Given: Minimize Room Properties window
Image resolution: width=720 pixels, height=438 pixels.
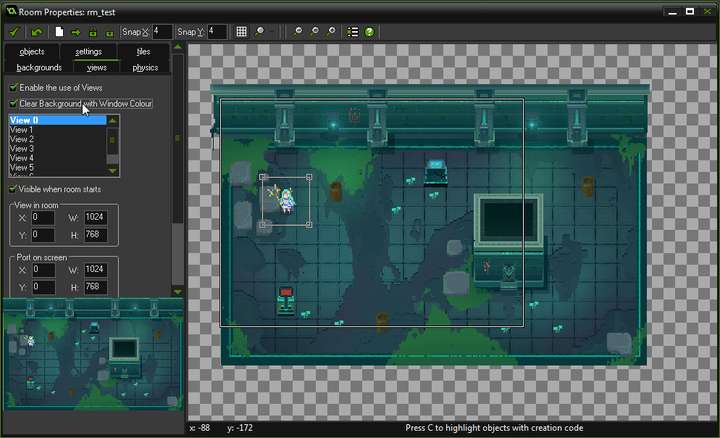Looking at the screenshot, I should point(673,12).
